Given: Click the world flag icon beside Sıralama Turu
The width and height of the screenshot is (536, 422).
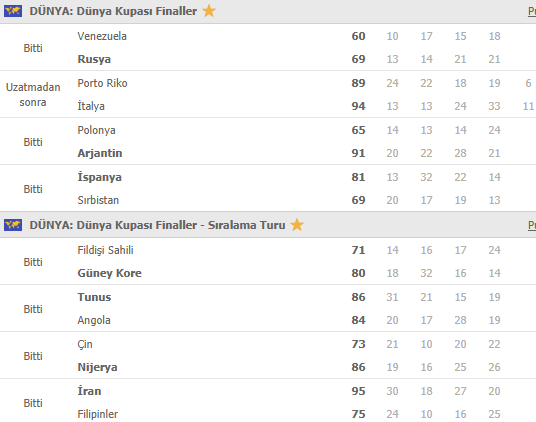Looking at the screenshot, I should pyautogui.click(x=13, y=225).
